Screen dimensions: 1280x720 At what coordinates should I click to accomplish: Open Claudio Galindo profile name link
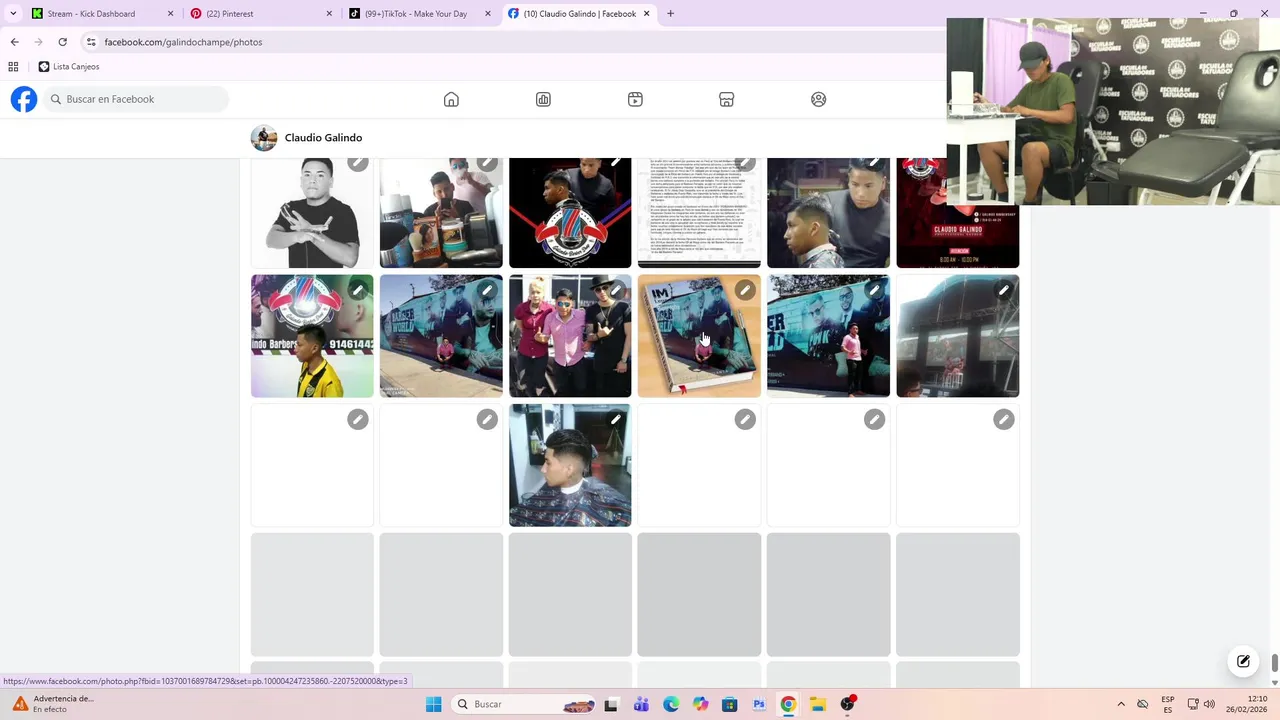[323, 138]
